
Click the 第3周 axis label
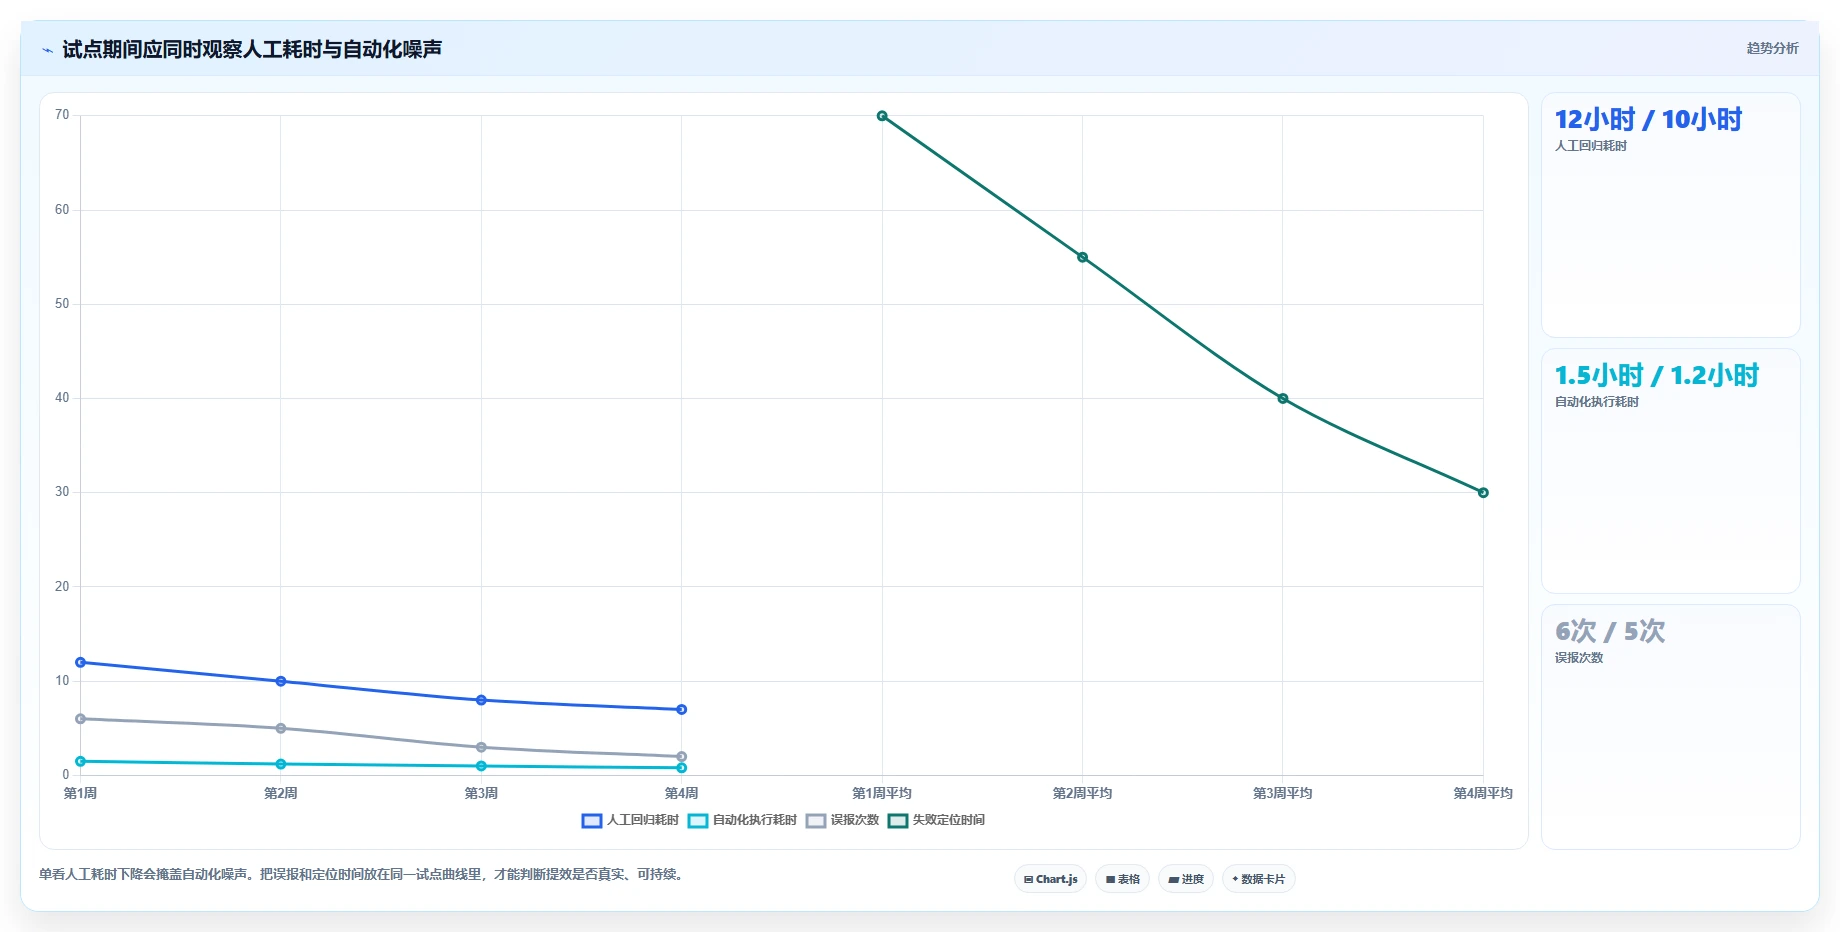481,793
